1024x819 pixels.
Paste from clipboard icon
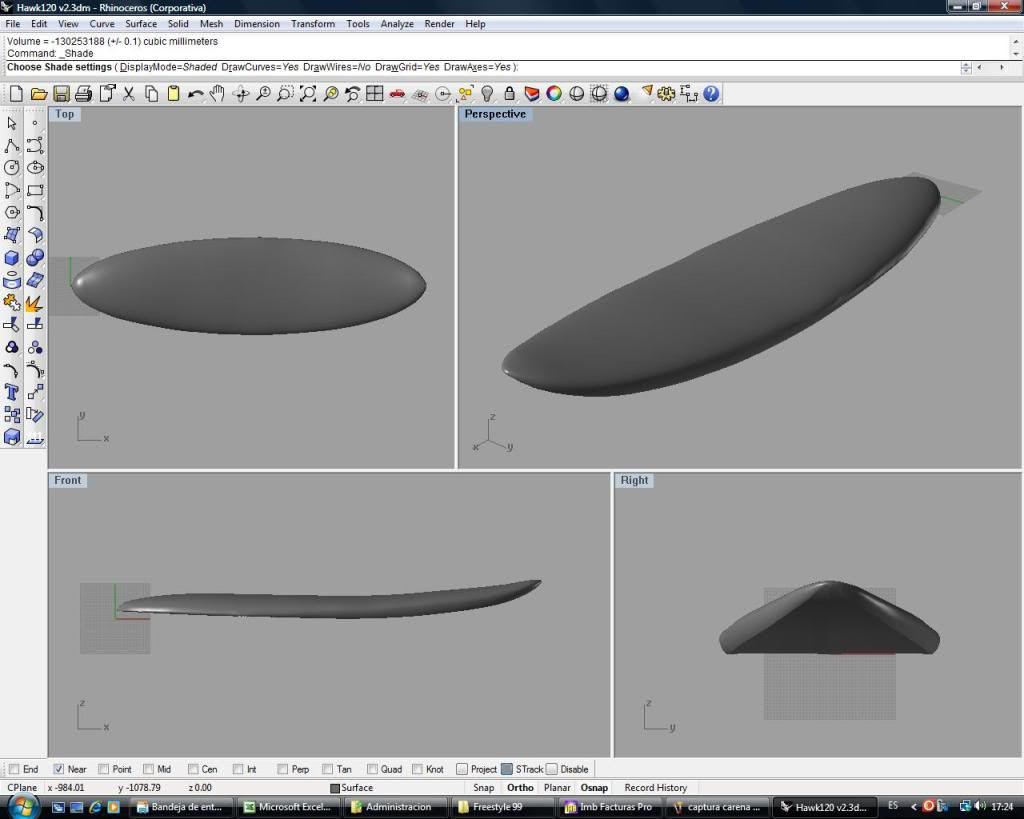click(x=173, y=94)
